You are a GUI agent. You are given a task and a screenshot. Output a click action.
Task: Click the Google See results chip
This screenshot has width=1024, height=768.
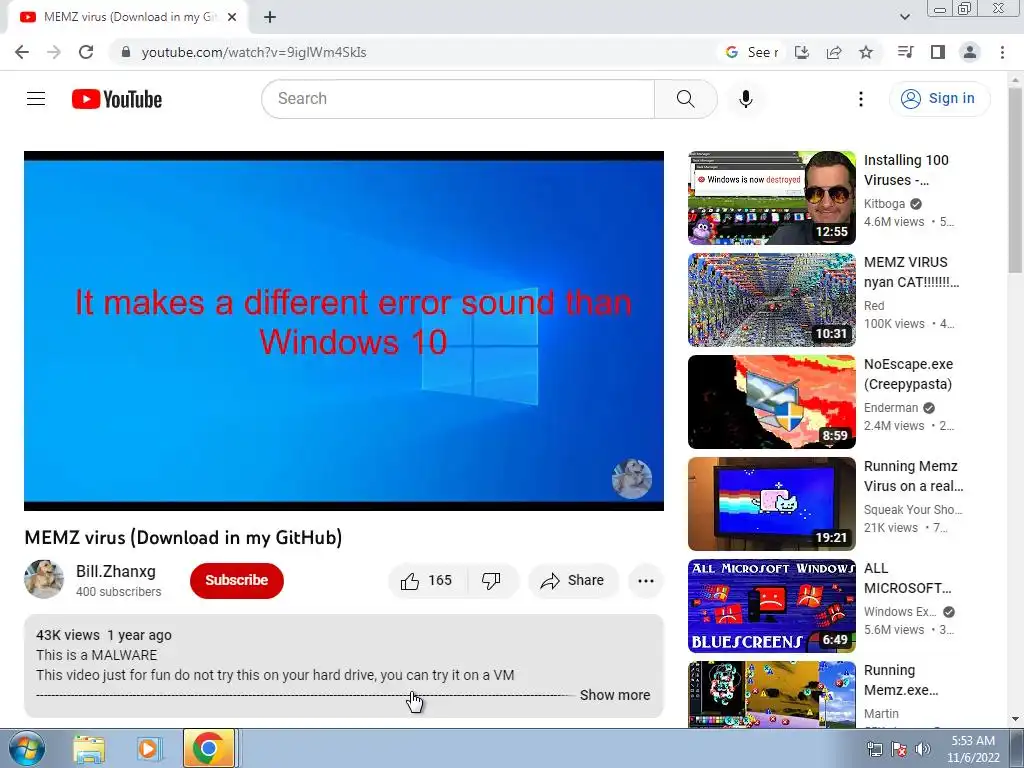coord(751,52)
